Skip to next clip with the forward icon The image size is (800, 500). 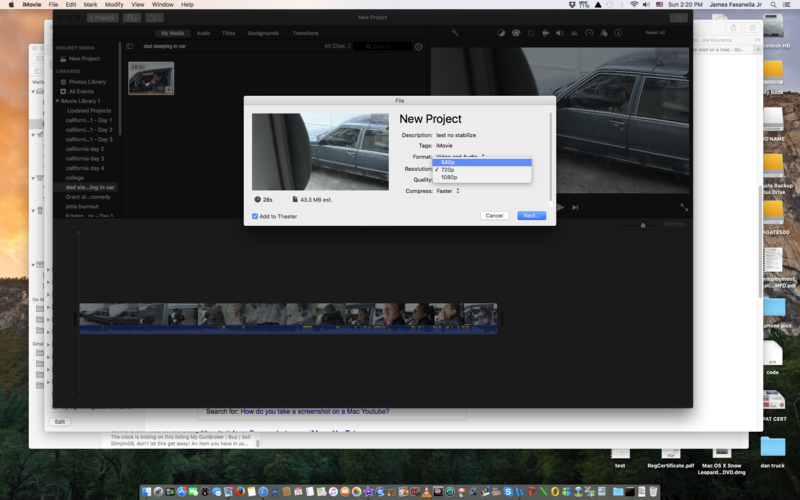tap(575, 207)
